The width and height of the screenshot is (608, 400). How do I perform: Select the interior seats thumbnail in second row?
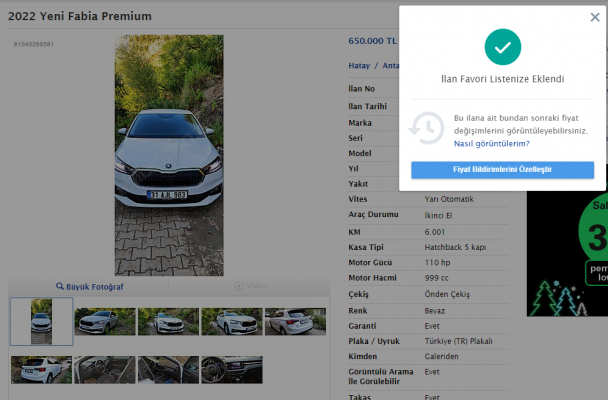pos(105,370)
